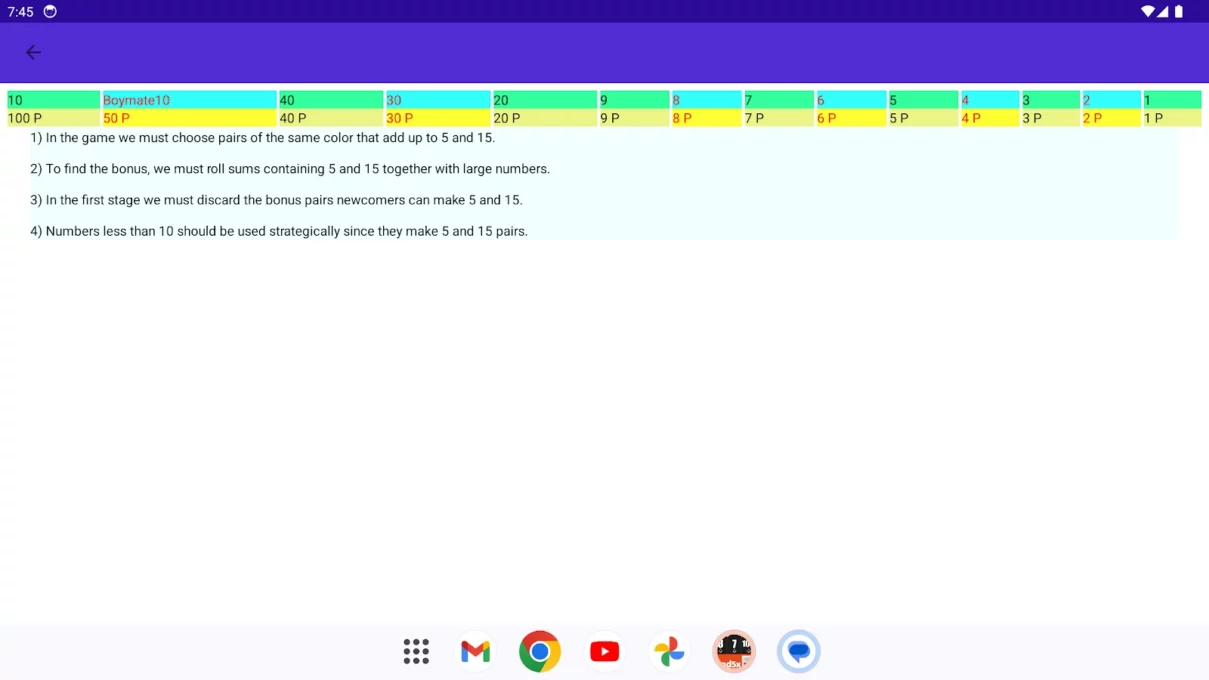Open the app drawer grid icon
1209x680 pixels.
point(416,651)
